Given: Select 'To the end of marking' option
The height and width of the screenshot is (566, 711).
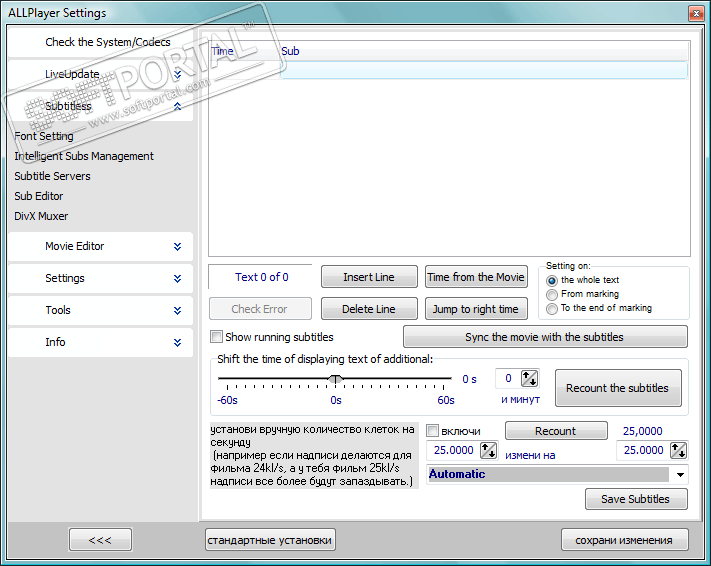Looking at the screenshot, I should [552, 308].
